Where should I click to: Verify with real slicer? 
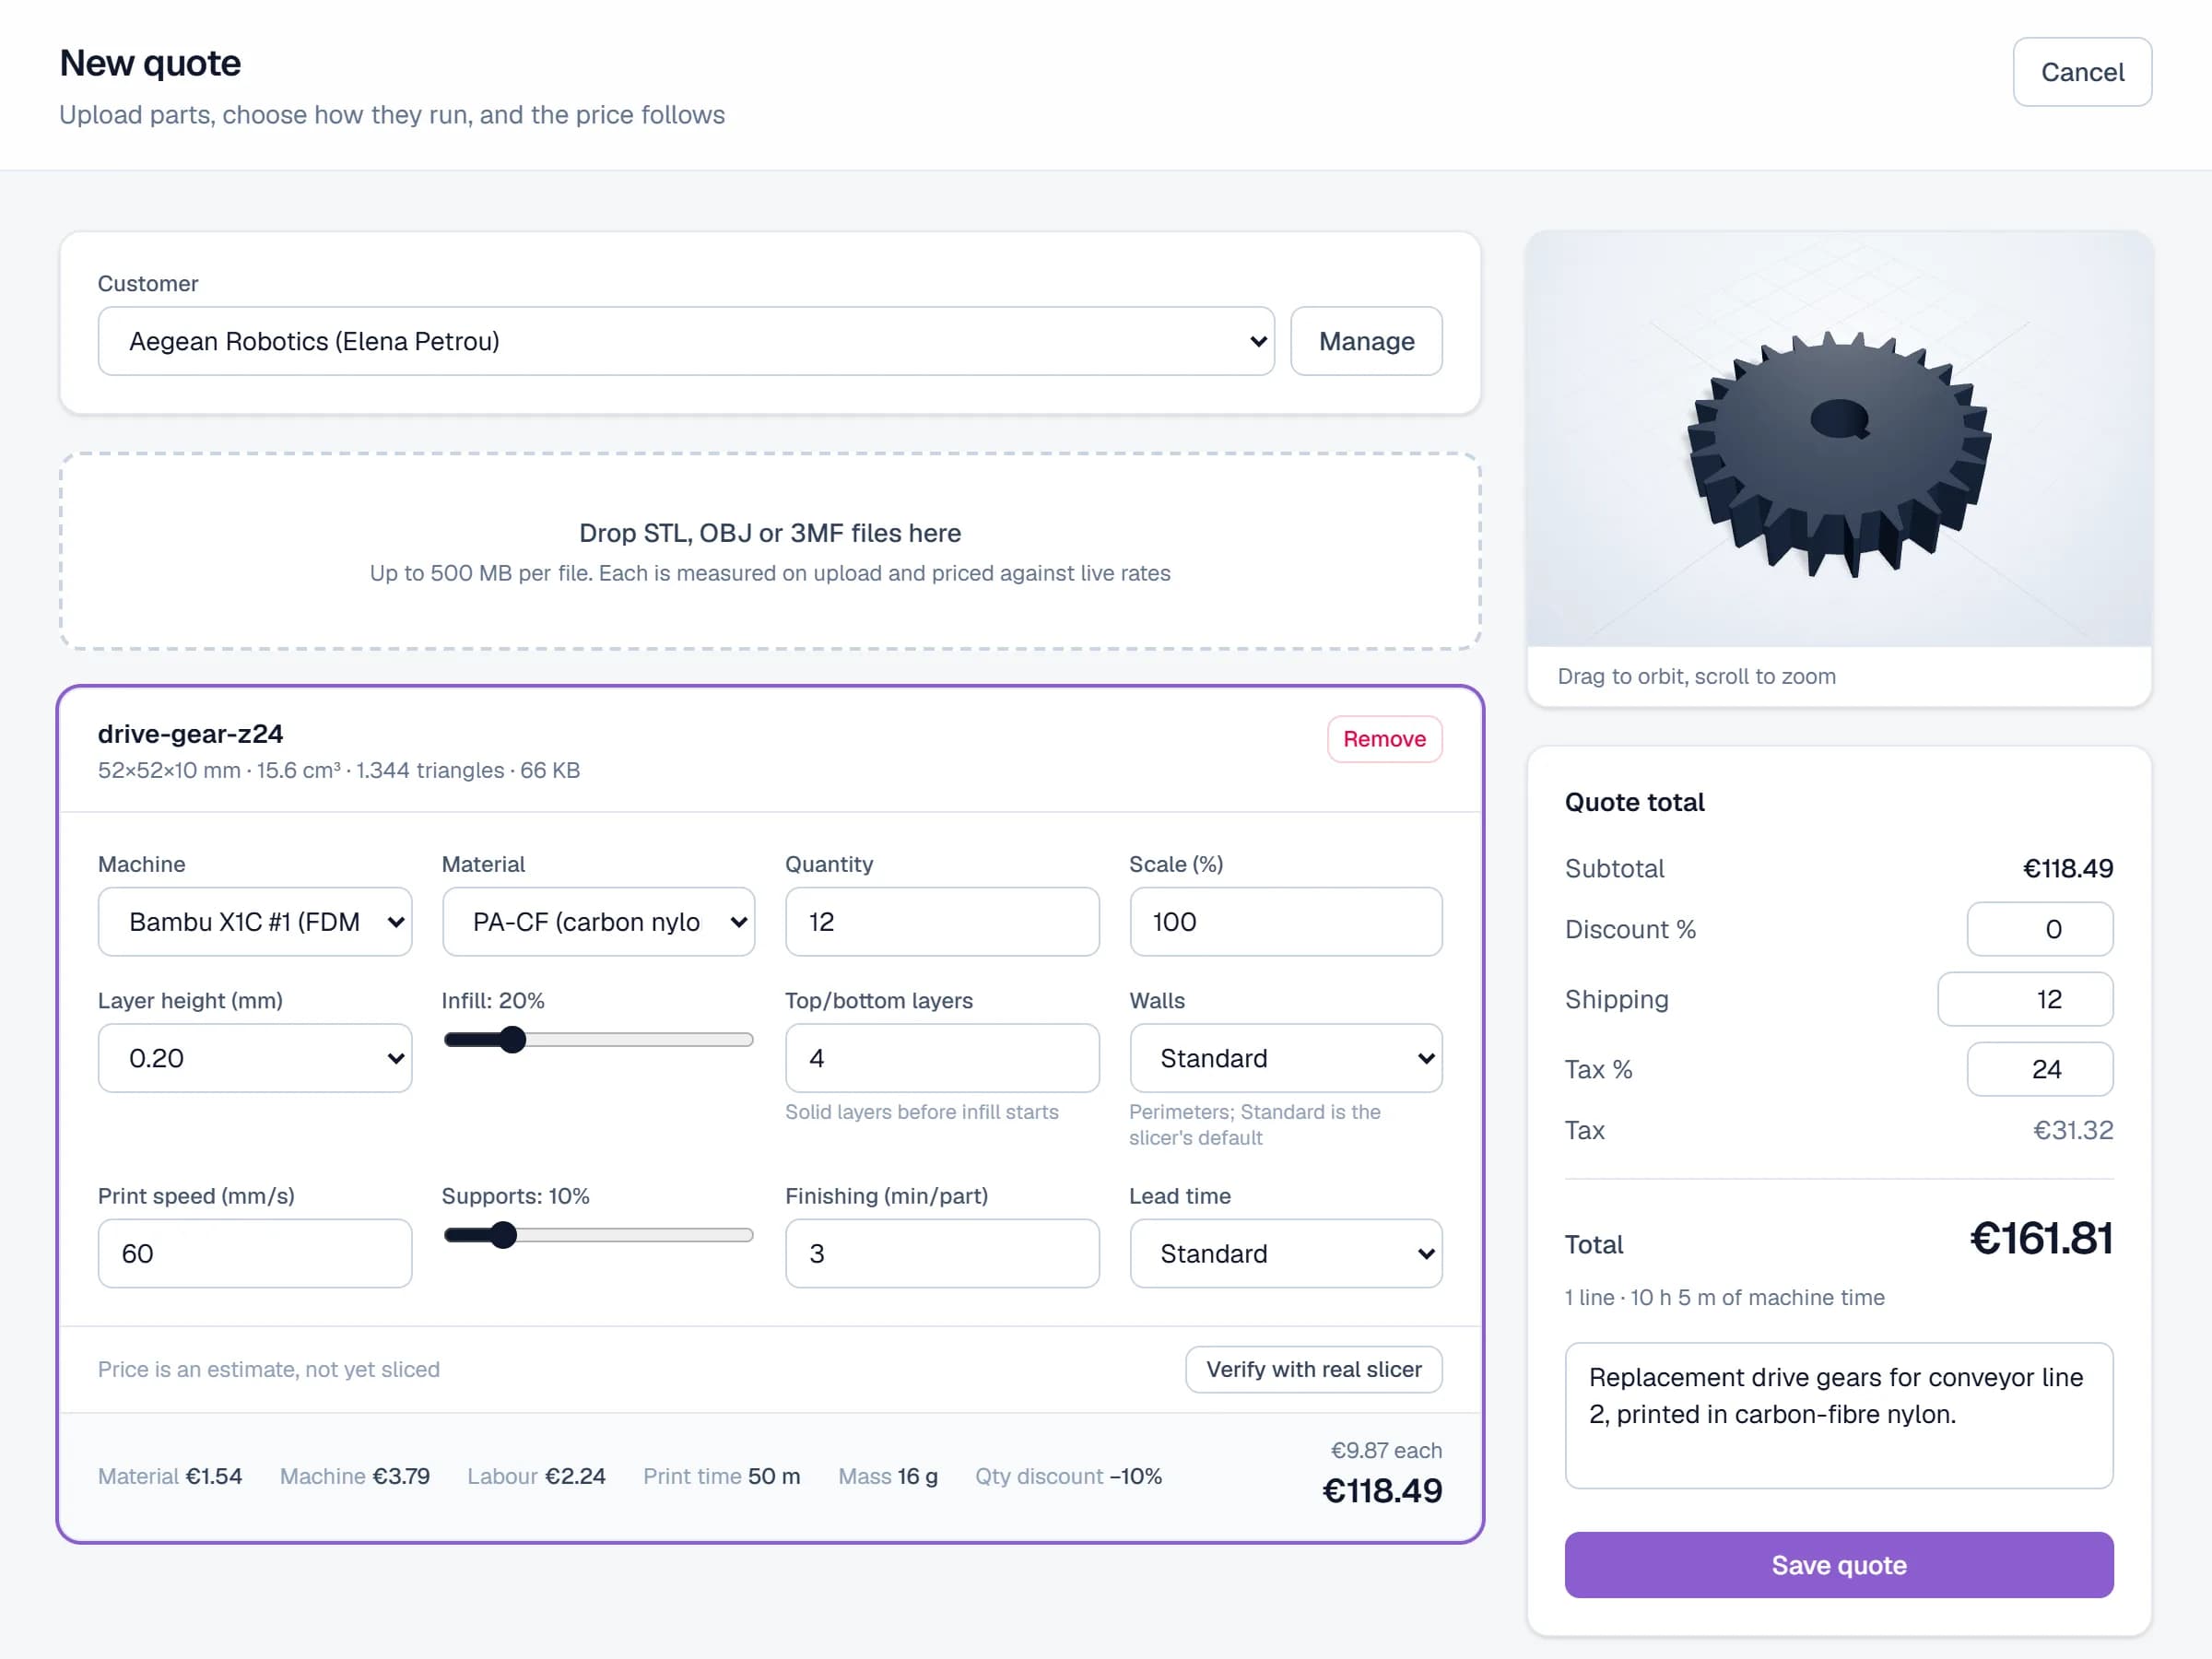coord(1313,1369)
